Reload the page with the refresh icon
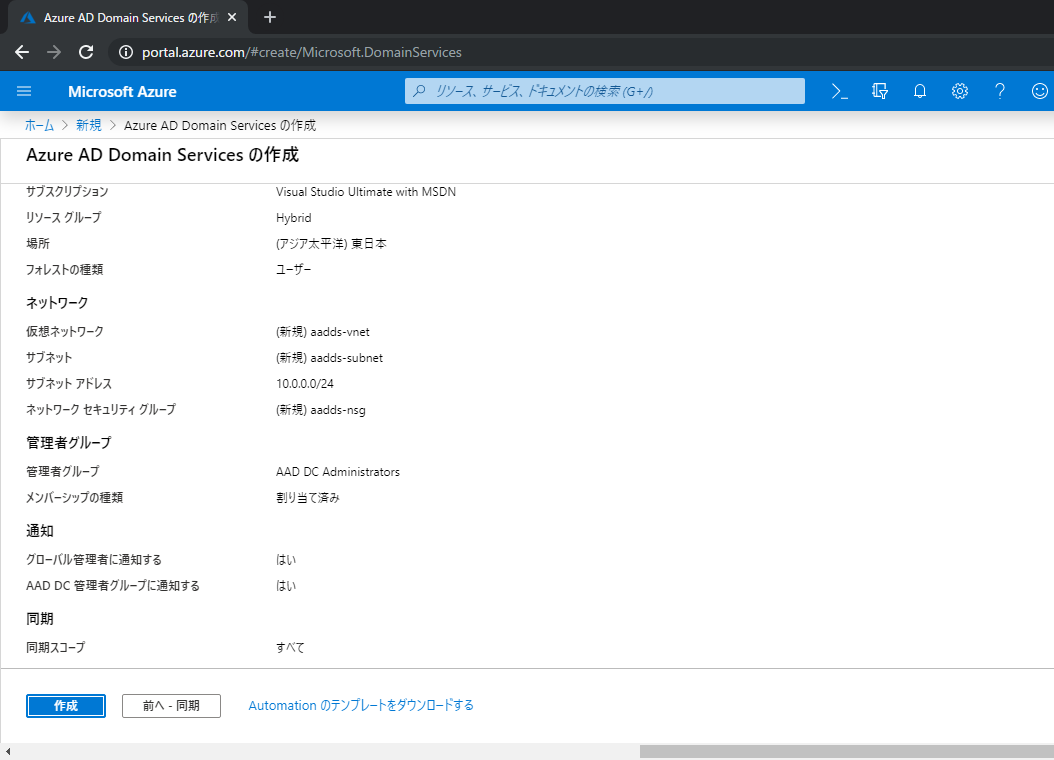The height and width of the screenshot is (760, 1054). point(86,52)
